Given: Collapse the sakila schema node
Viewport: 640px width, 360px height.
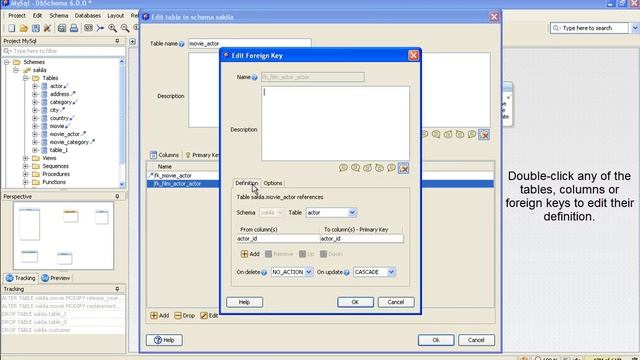Looking at the screenshot, I should 16,70.
